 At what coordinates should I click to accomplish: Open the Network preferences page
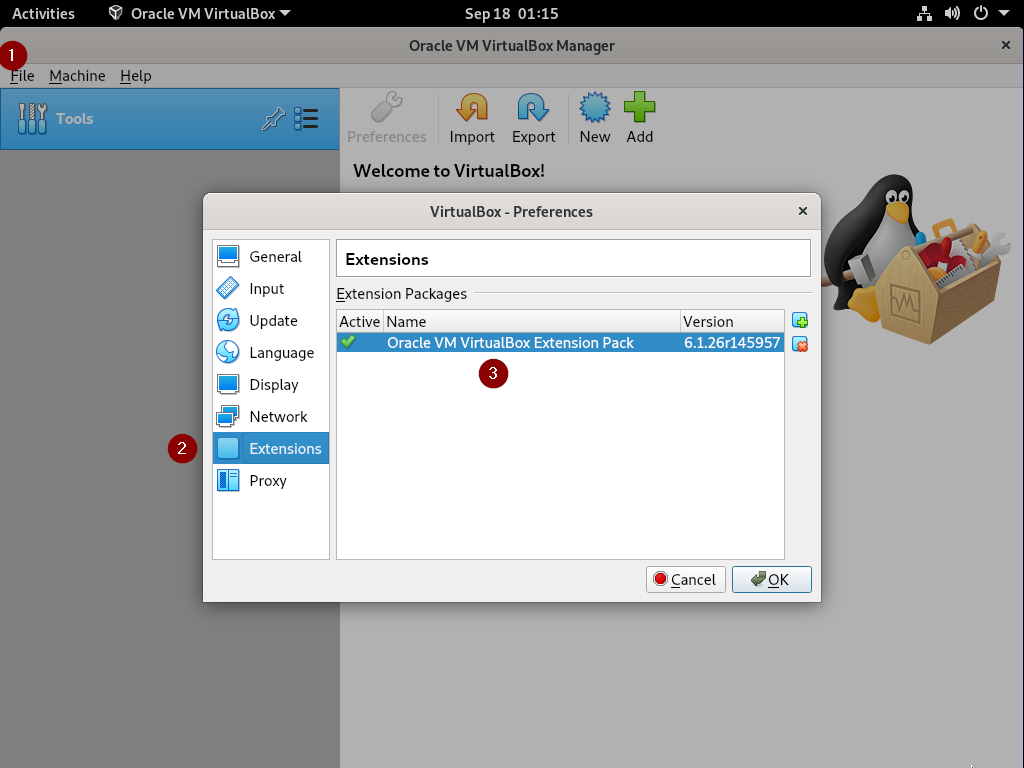(x=270, y=417)
